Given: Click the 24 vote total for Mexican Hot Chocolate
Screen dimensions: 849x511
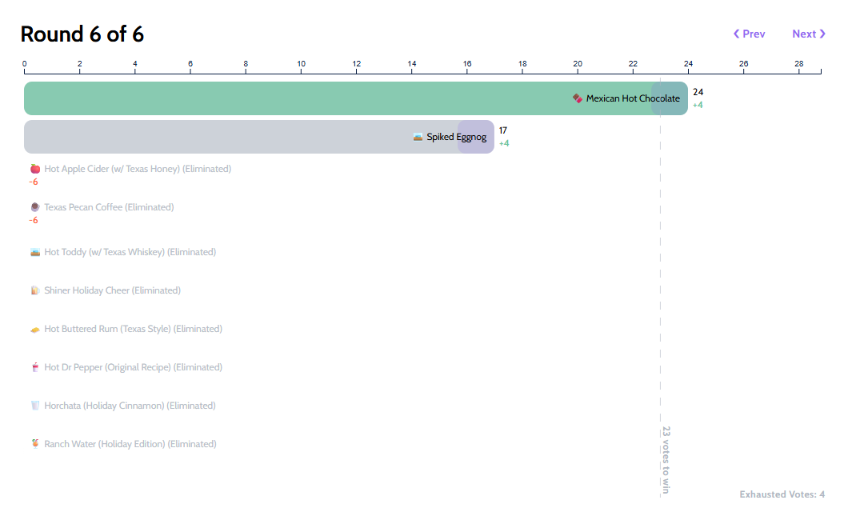Looking at the screenshot, I should (x=698, y=92).
